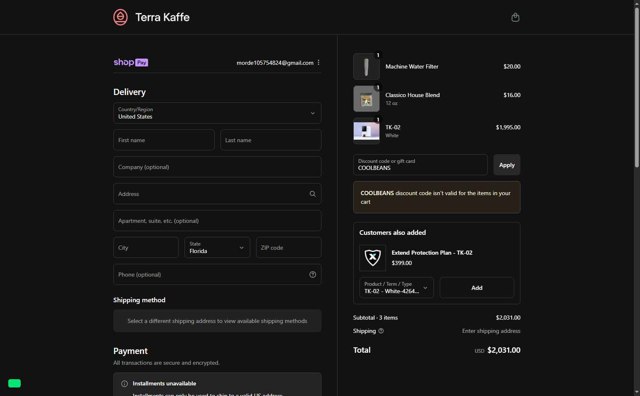Click the Address input field

click(x=217, y=194)
